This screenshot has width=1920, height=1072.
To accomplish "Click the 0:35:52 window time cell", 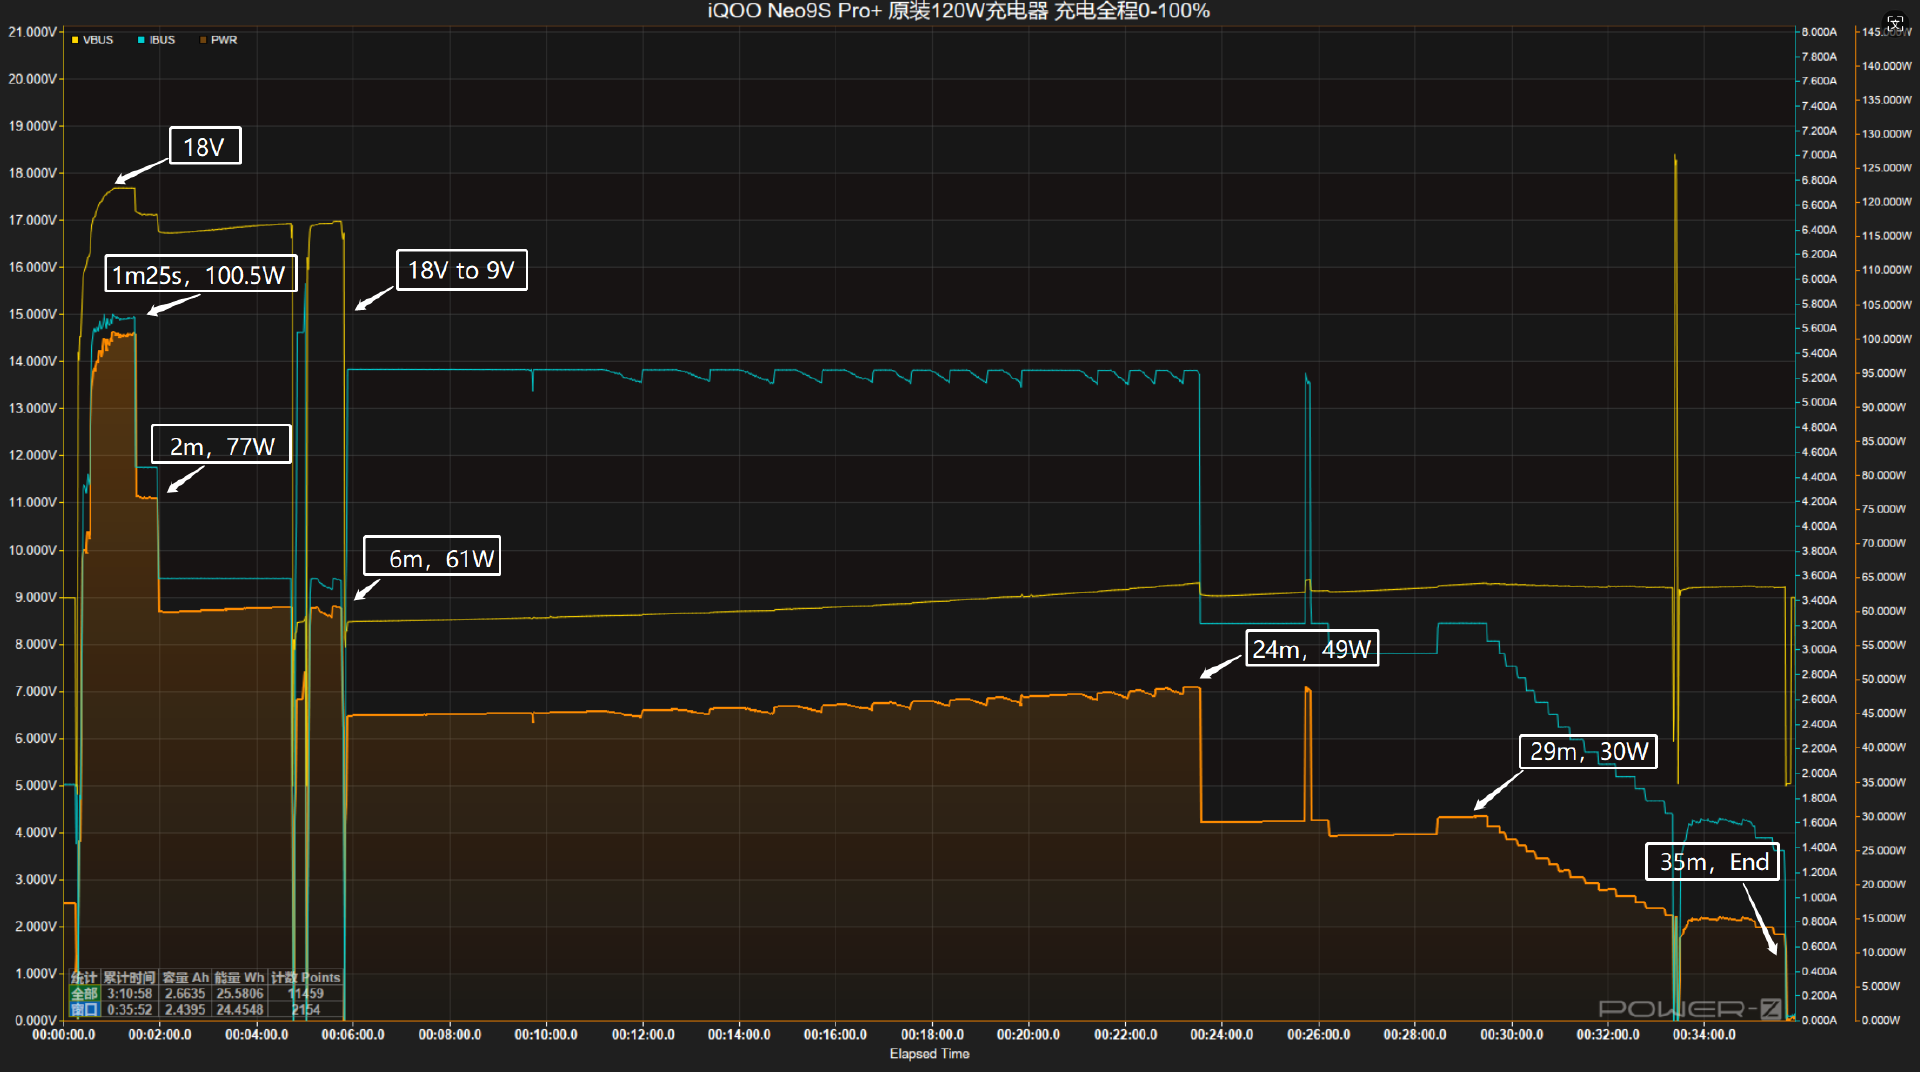I will coord(130,1009).
